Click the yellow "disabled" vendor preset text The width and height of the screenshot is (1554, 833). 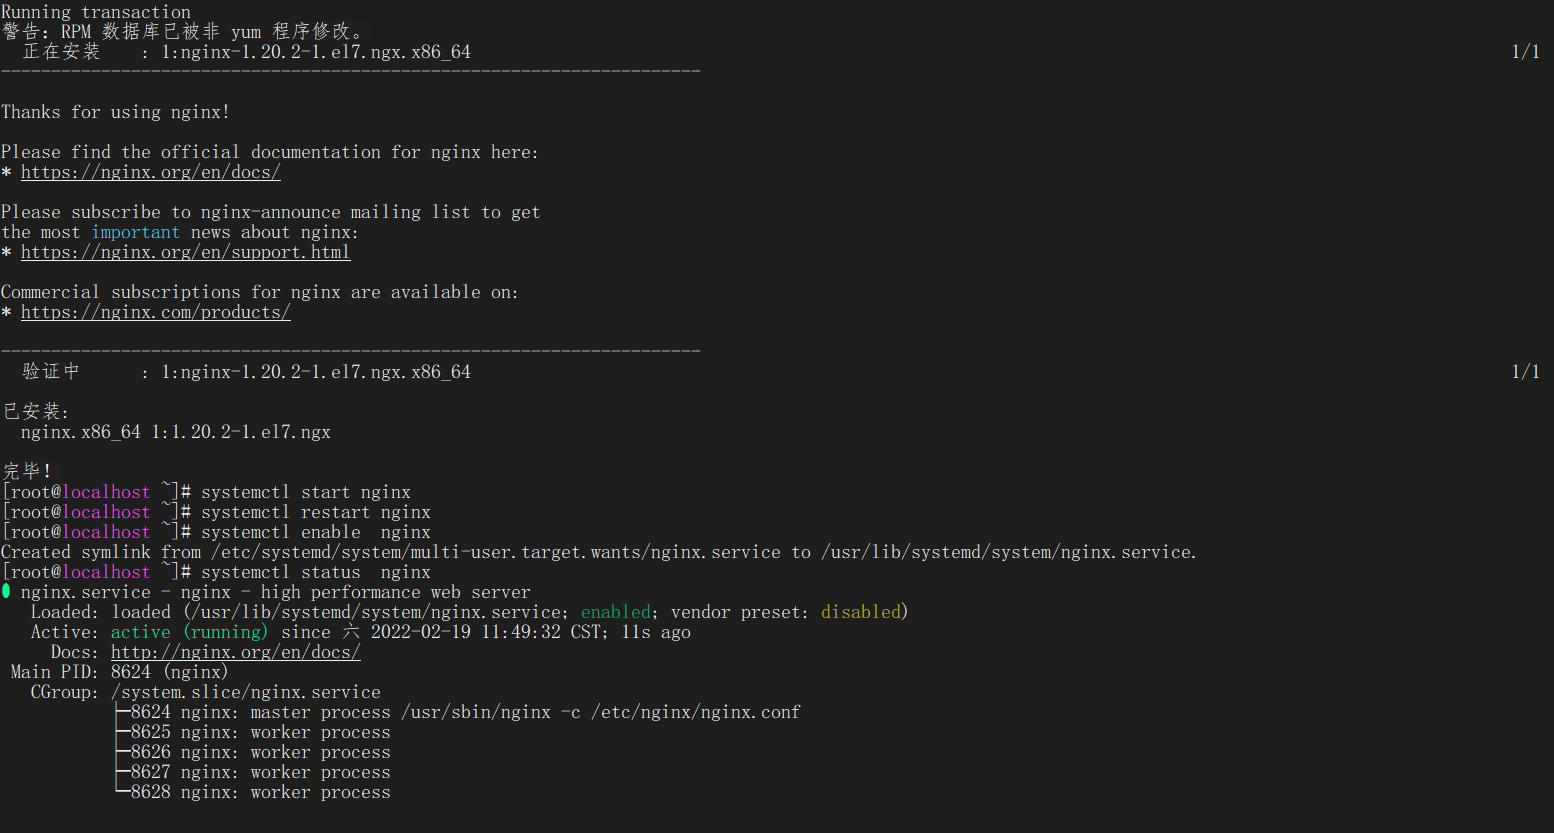pyautogui.click(x=860, y=612)
